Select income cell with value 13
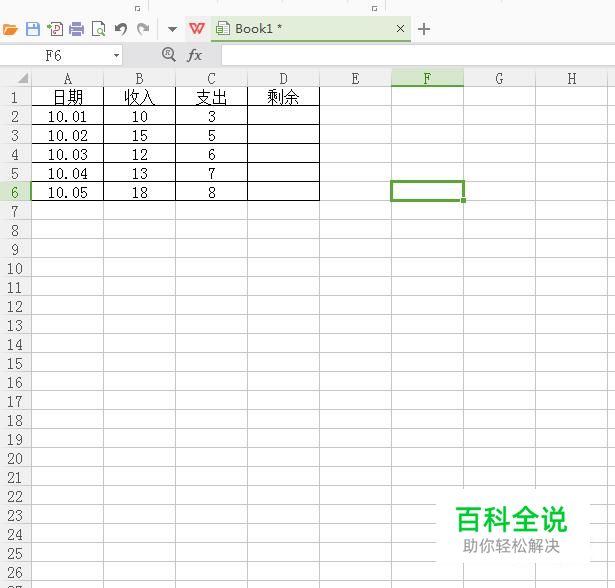The image size is (615, 588). coord(139,173)
